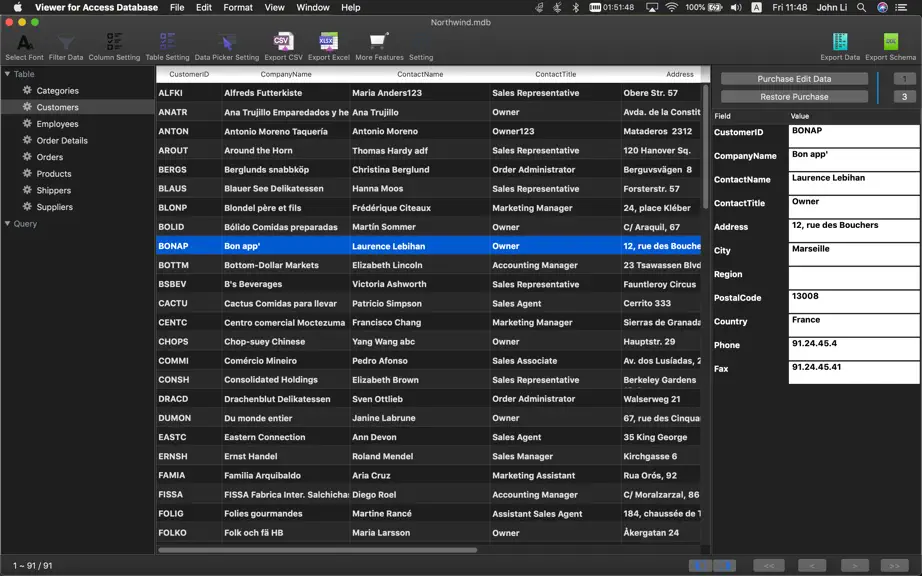This screenshot has width=922, height=576.
Task: Open the Filter Data tool
Action: (66, 47)
